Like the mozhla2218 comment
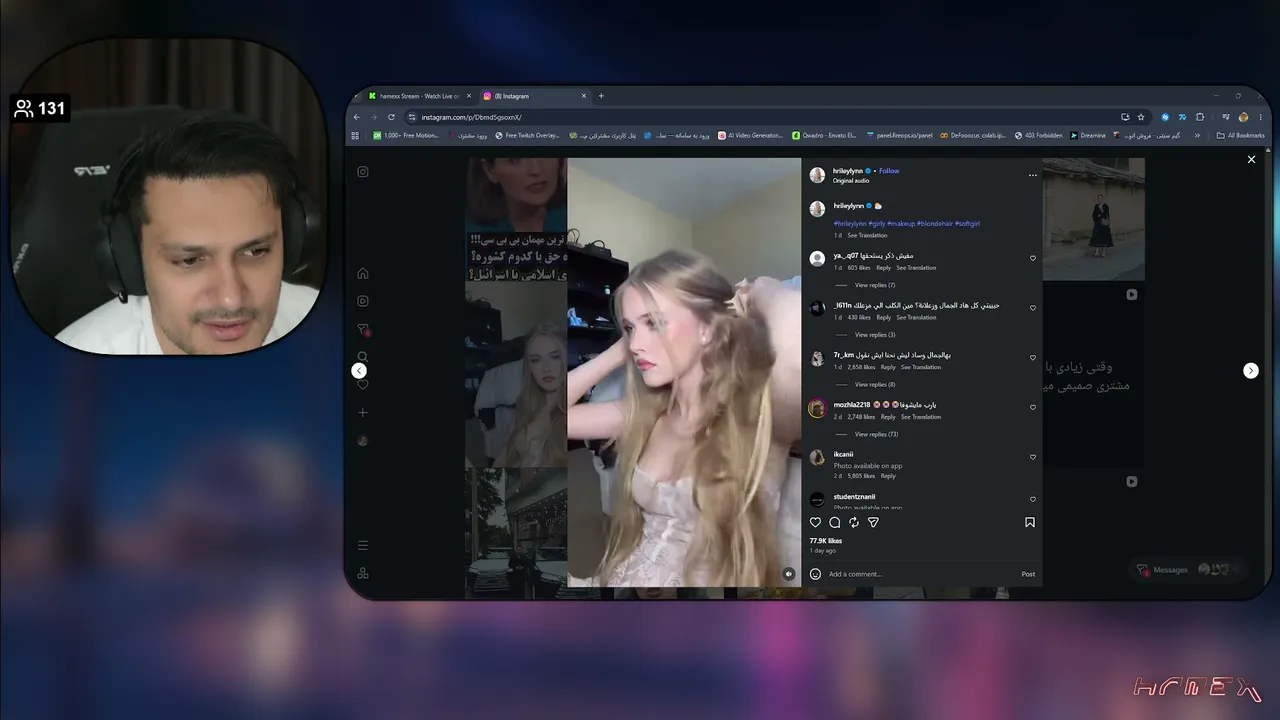Viewport: 1280px width, 720px height. pyautogui.click(x=1033, y=408)
